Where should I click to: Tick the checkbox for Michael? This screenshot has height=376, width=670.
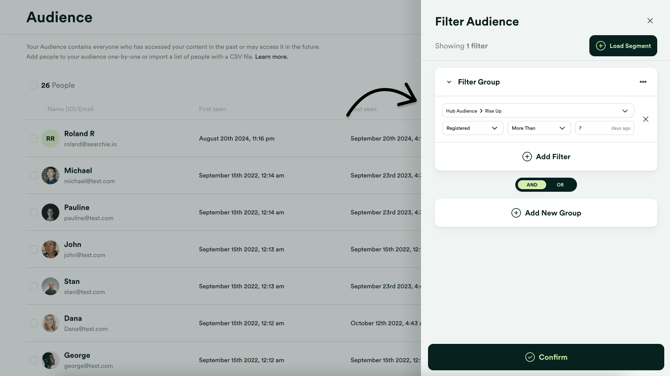pos(33,175)
